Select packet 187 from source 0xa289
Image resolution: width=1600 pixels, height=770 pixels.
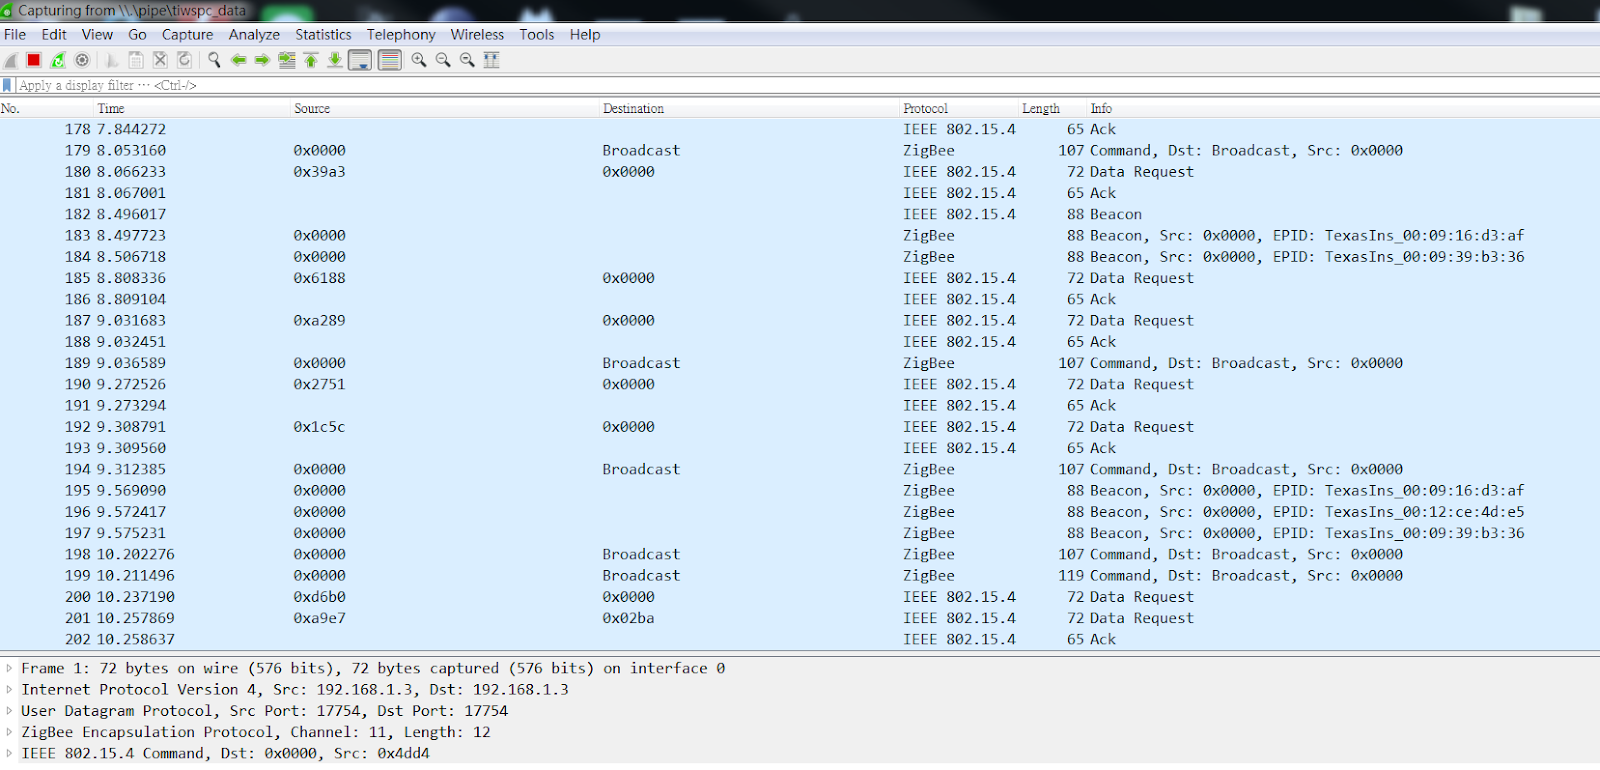point(800,320)
